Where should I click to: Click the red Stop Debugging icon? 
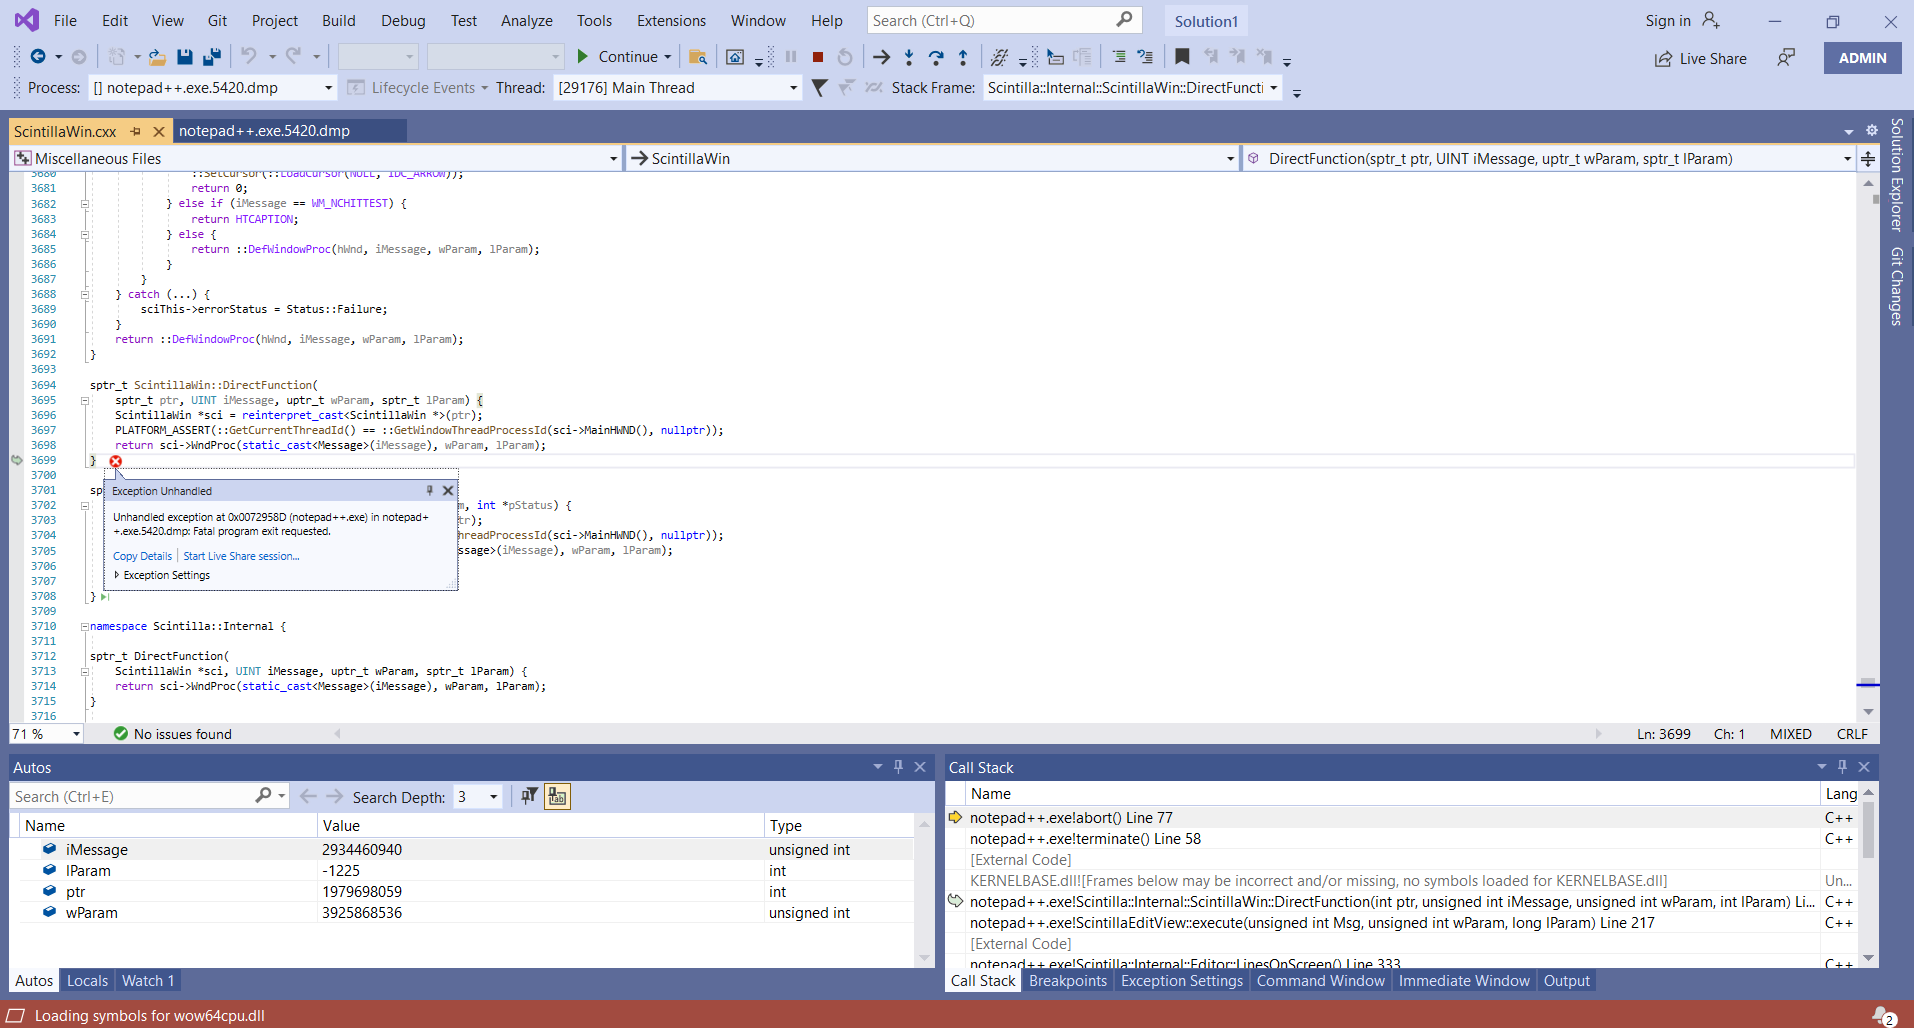coord(818,57)
